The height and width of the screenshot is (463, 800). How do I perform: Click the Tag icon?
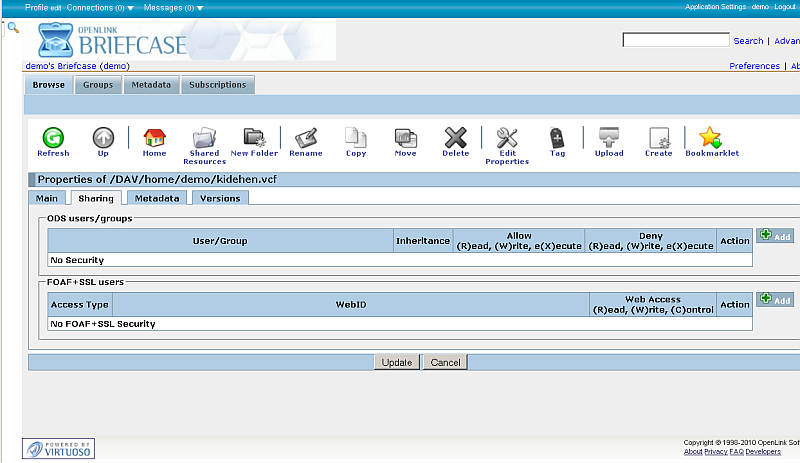[x=557, y=137]
